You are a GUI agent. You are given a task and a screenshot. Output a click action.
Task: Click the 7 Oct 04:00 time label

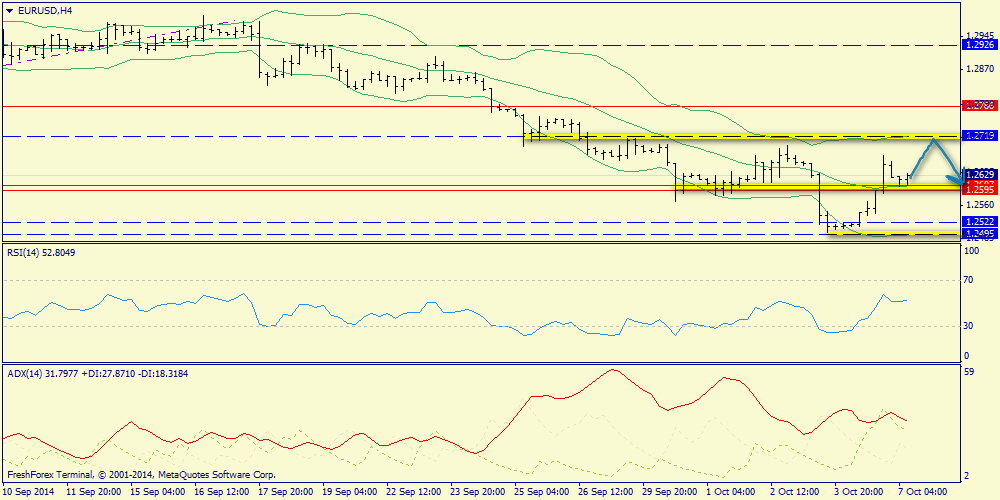pos(923,492)
